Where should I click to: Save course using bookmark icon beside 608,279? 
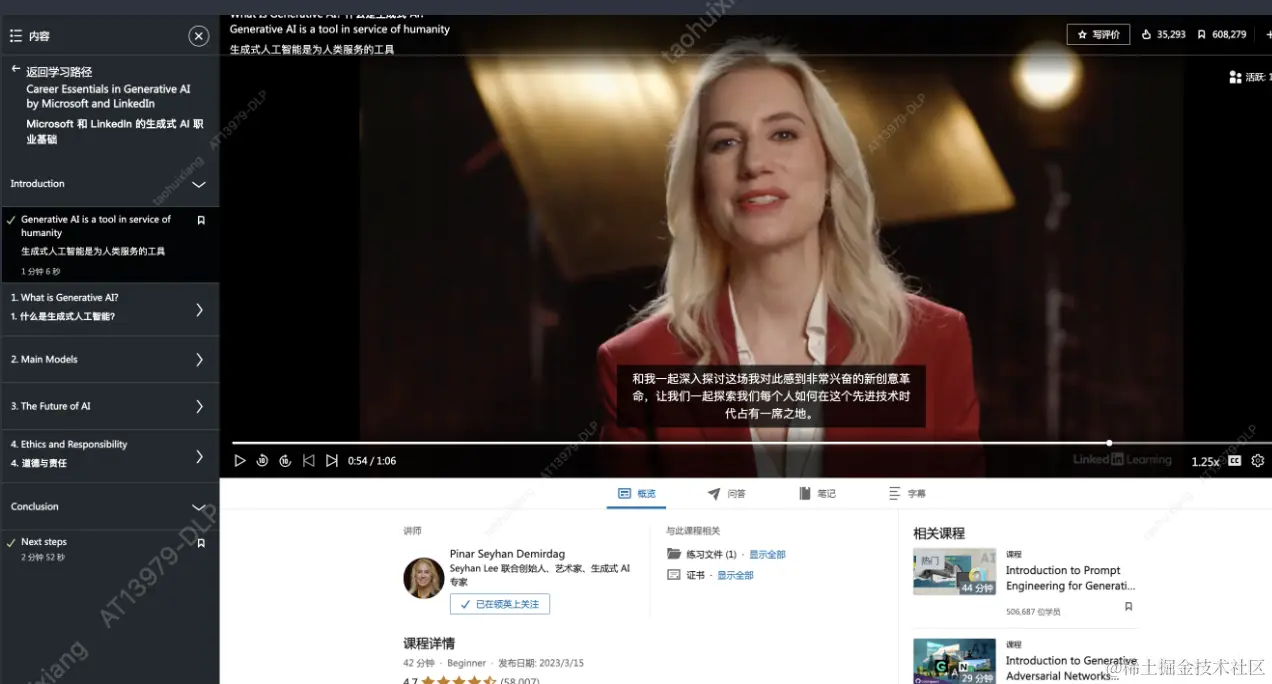[x=1202, y=34]
